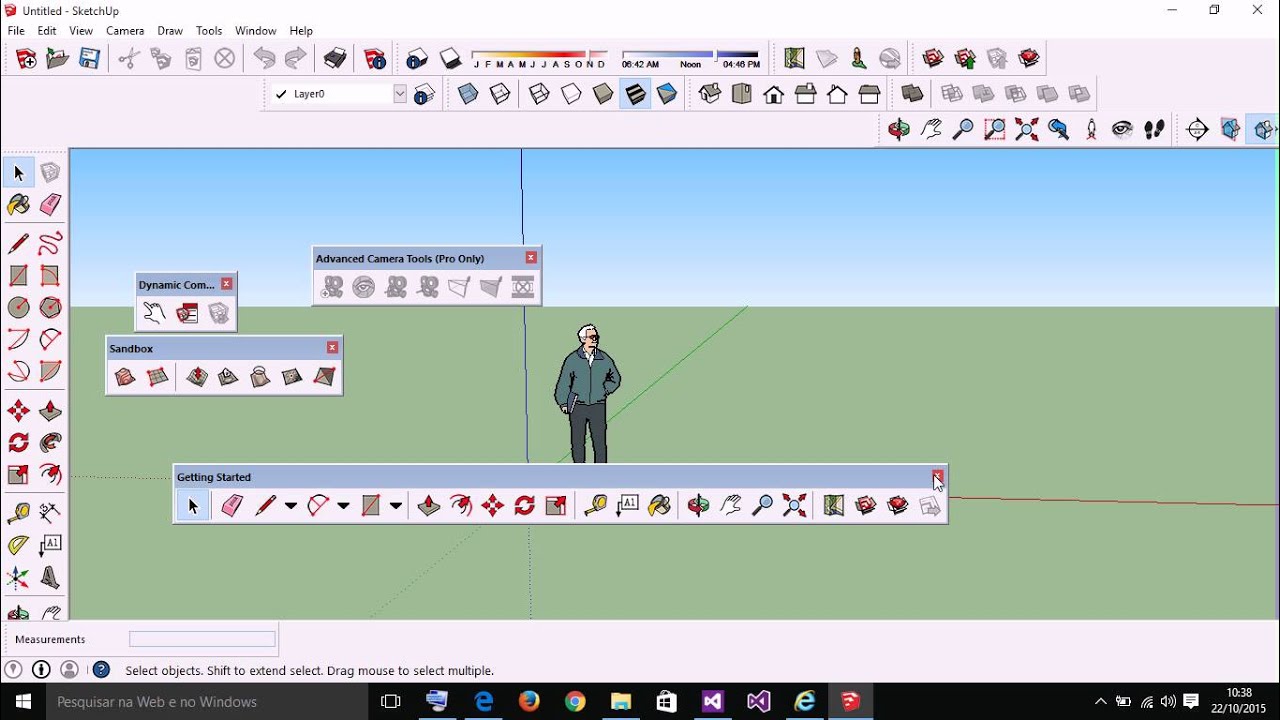Close the Dynamic Components toolbar

[227, 284]
